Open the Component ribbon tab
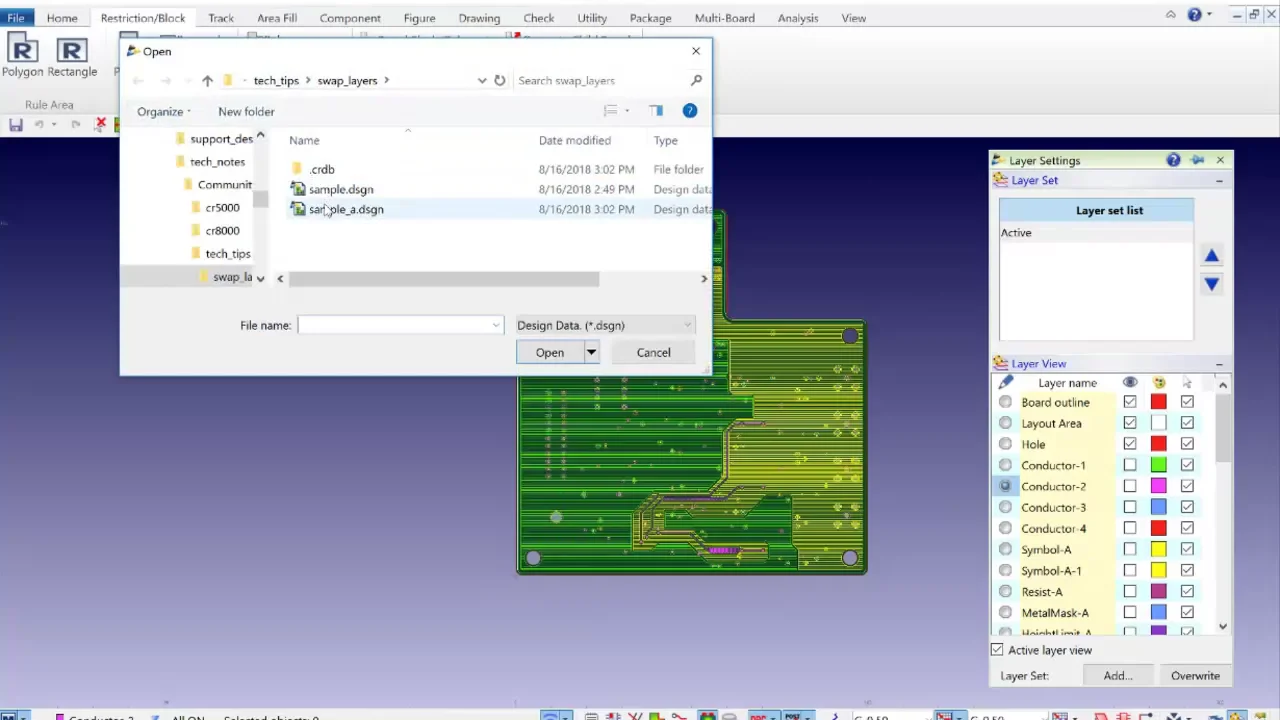 [x=350, y=18]
